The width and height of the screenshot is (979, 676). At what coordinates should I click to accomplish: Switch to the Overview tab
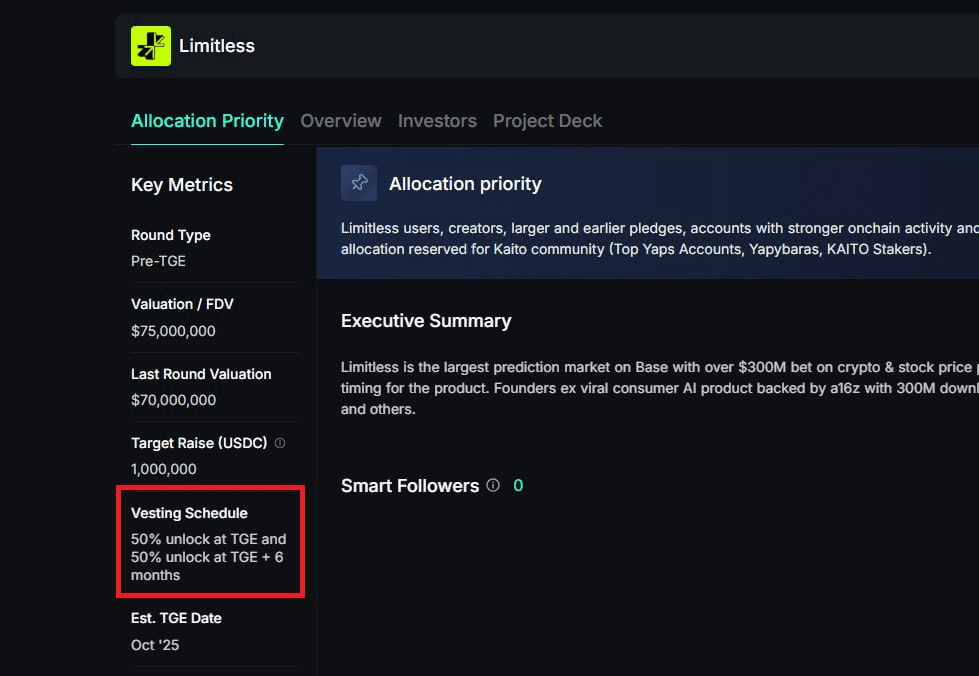[341, 121]
